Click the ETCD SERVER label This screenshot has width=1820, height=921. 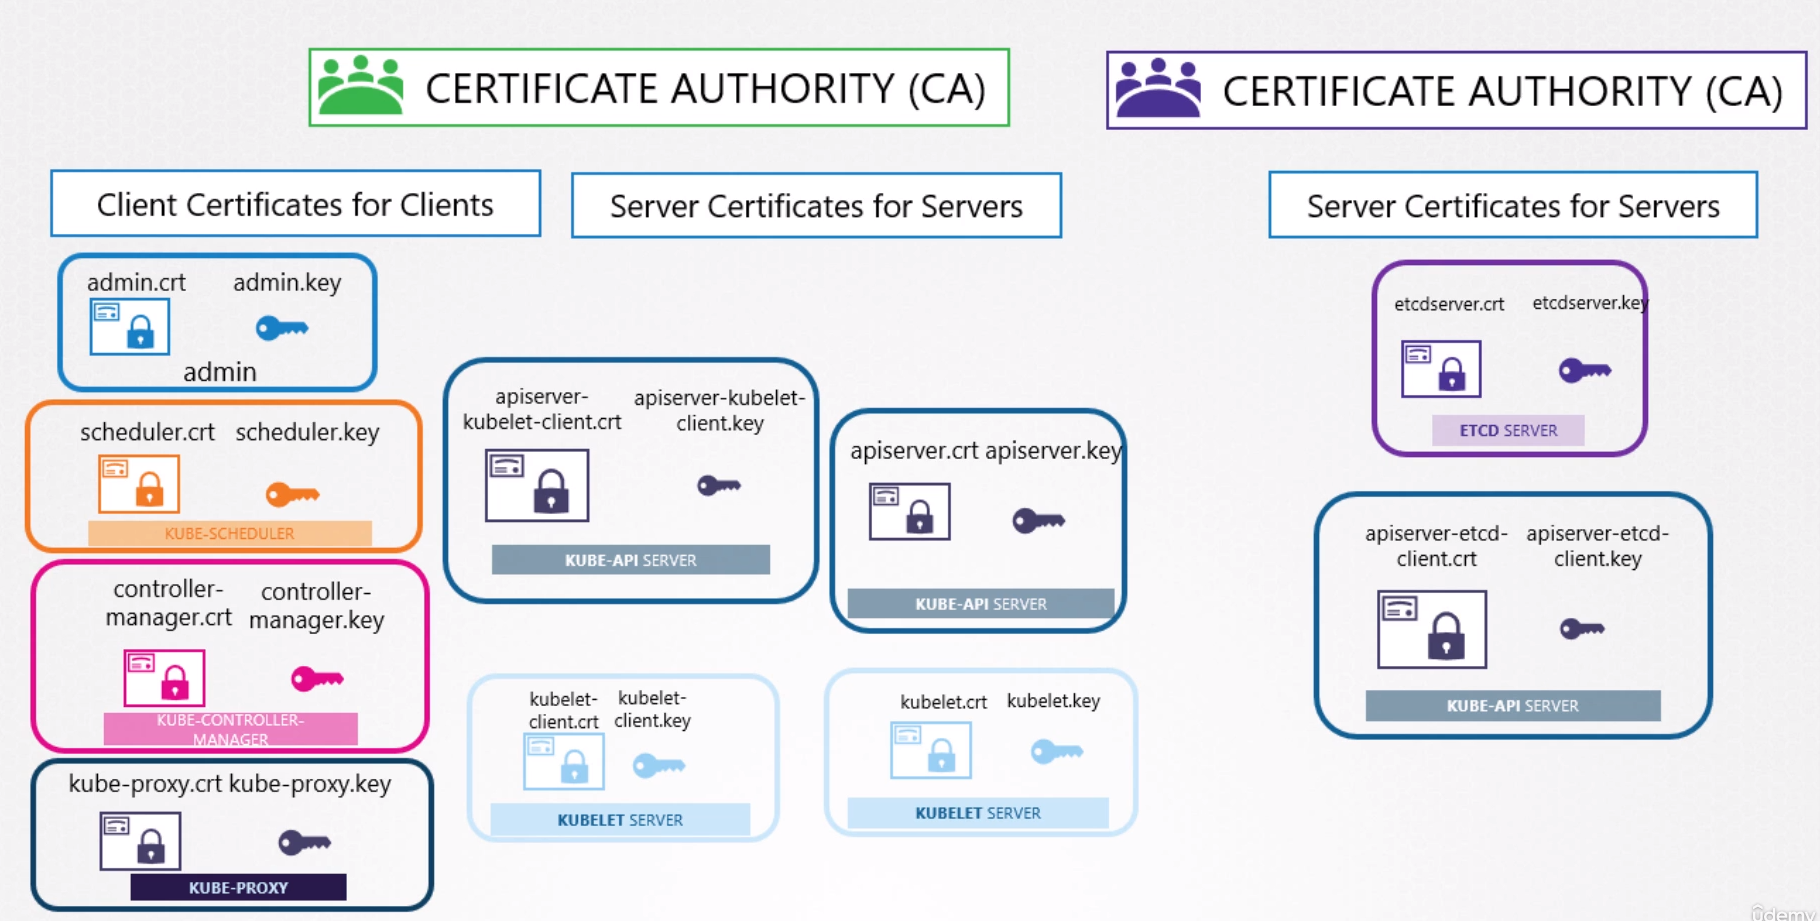(x=1508, y=430)
